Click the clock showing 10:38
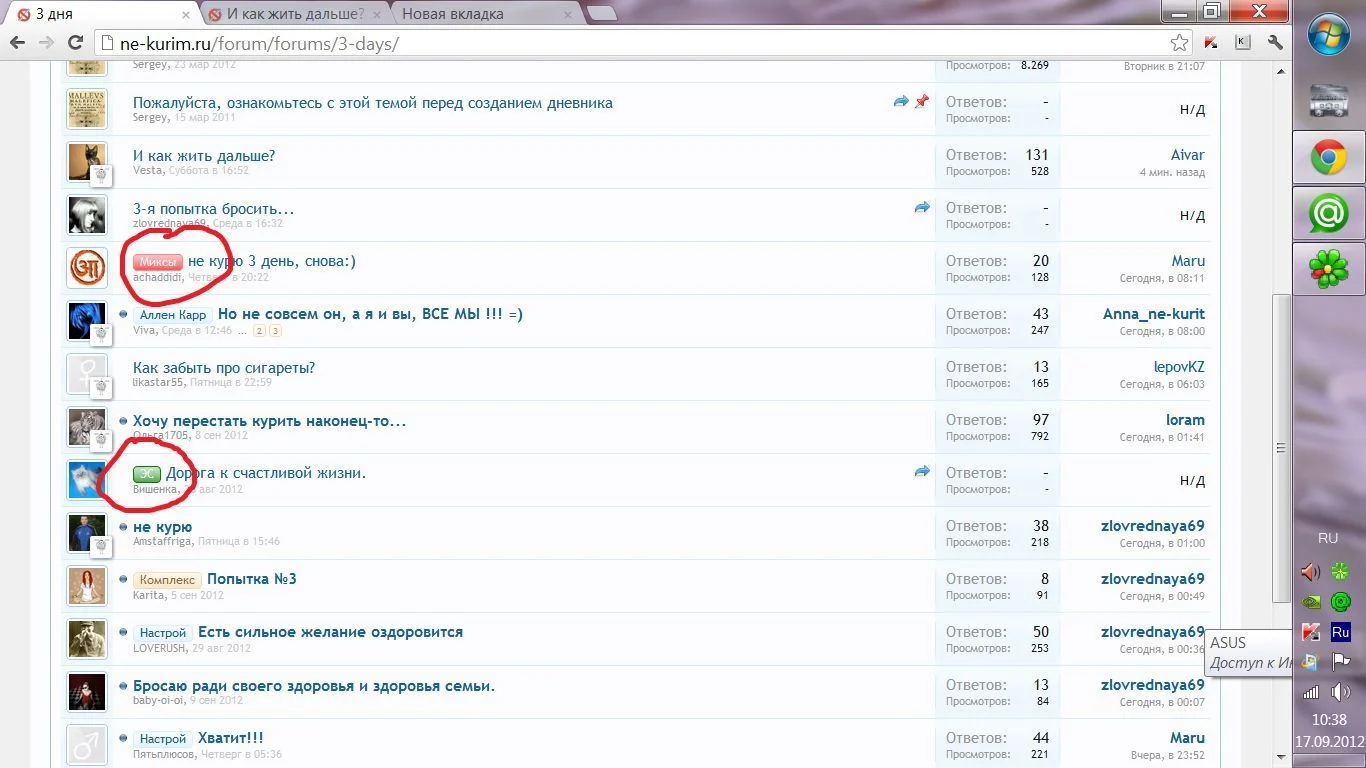1366x768 pixels. (x=1329, y=720)
